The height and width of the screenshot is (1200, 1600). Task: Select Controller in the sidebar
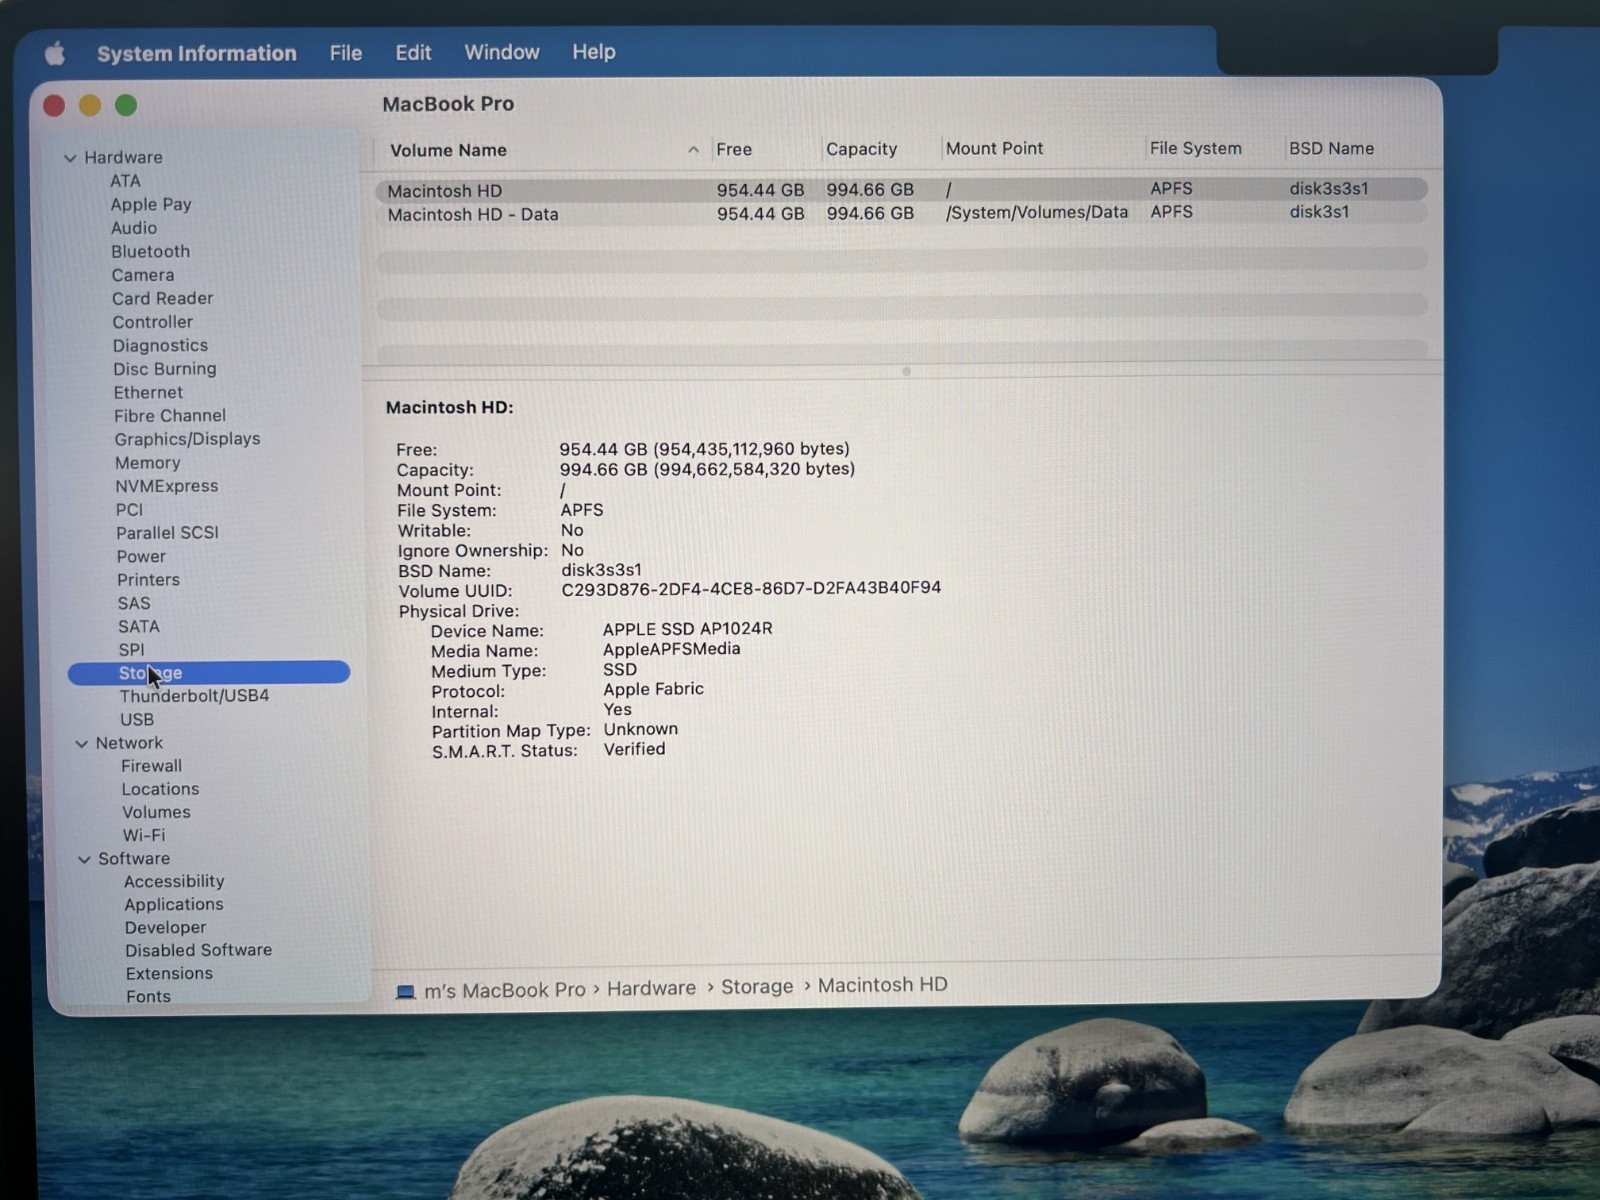152,322
